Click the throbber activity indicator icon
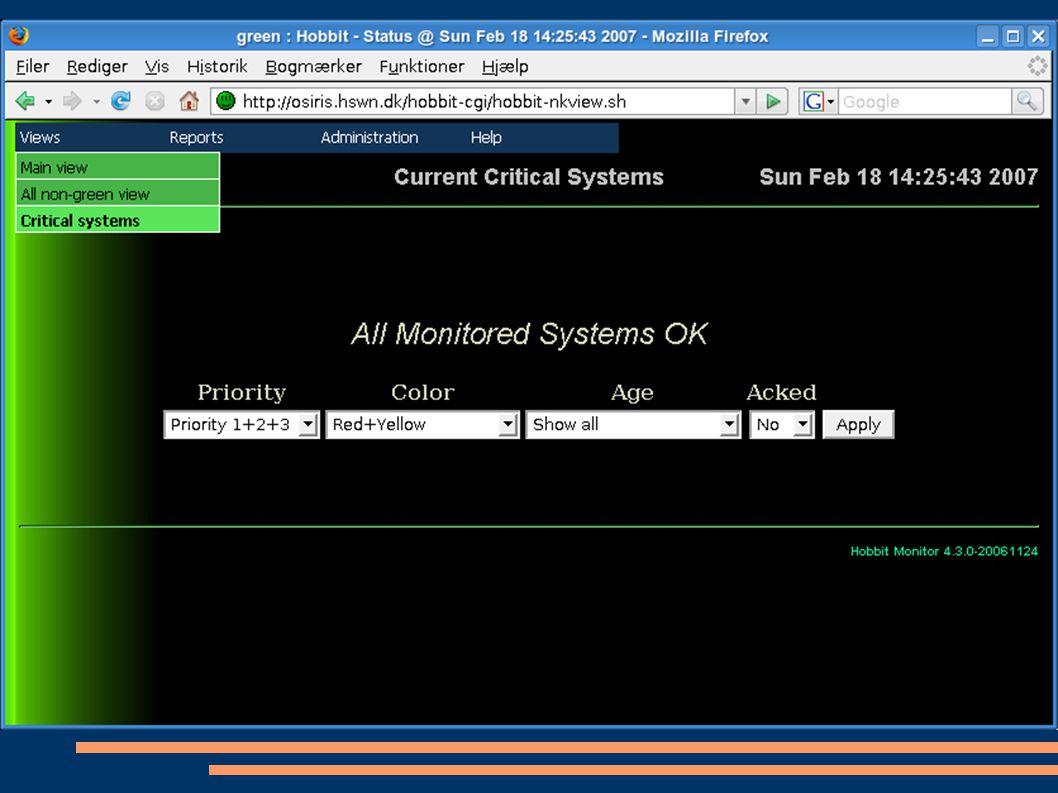The width and height of the screenshot is (1058, 793). (x=1037, y=66)
